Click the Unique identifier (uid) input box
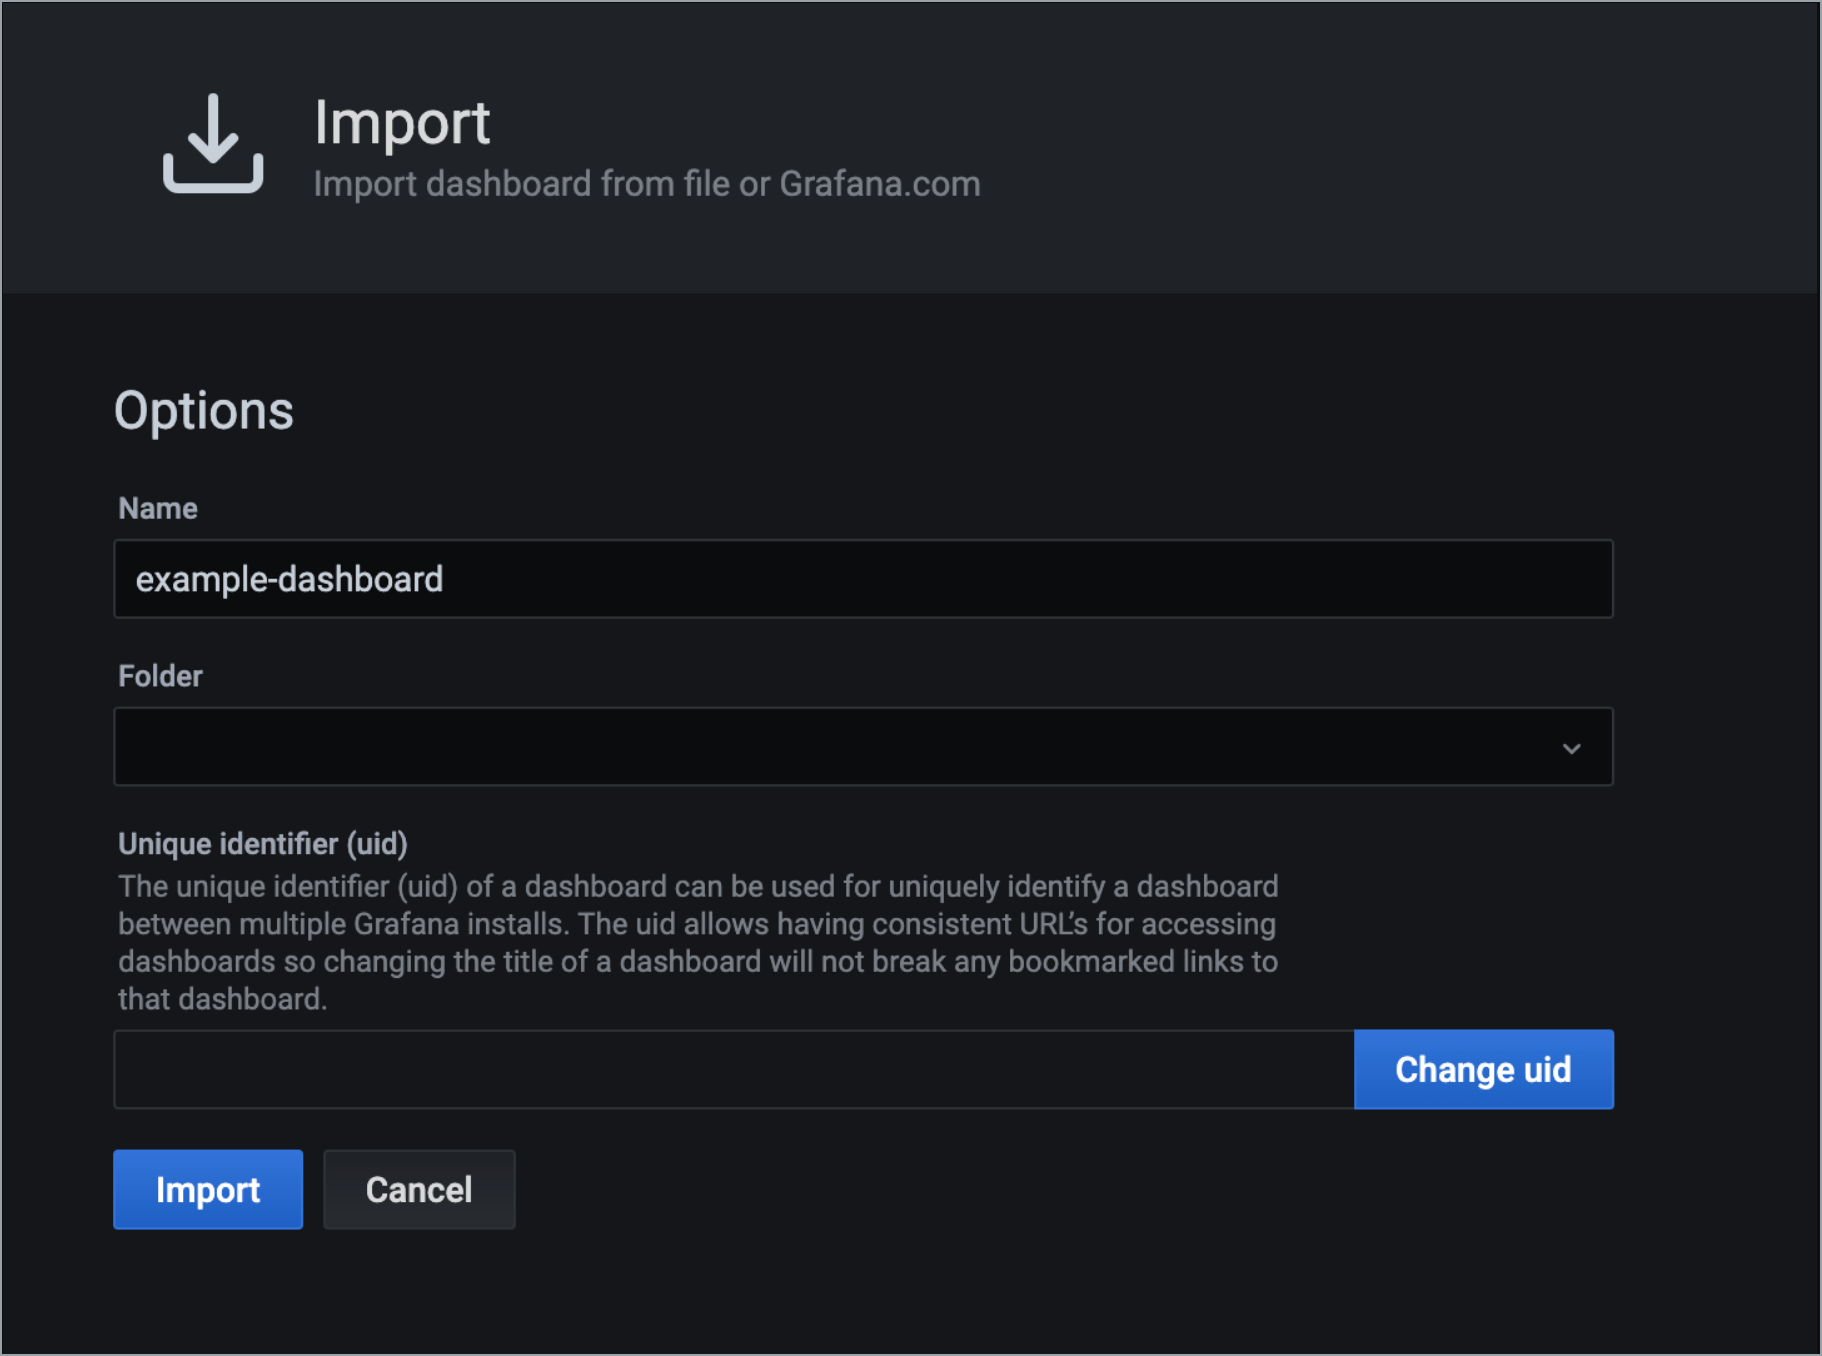1822x1356 pixels. (x=700, y=1069)
